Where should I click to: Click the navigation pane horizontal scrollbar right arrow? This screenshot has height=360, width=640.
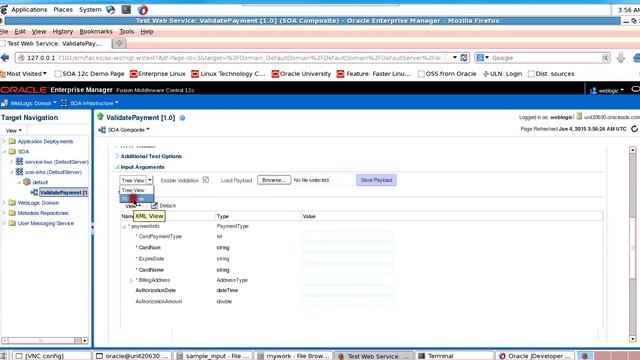(84, 340)
